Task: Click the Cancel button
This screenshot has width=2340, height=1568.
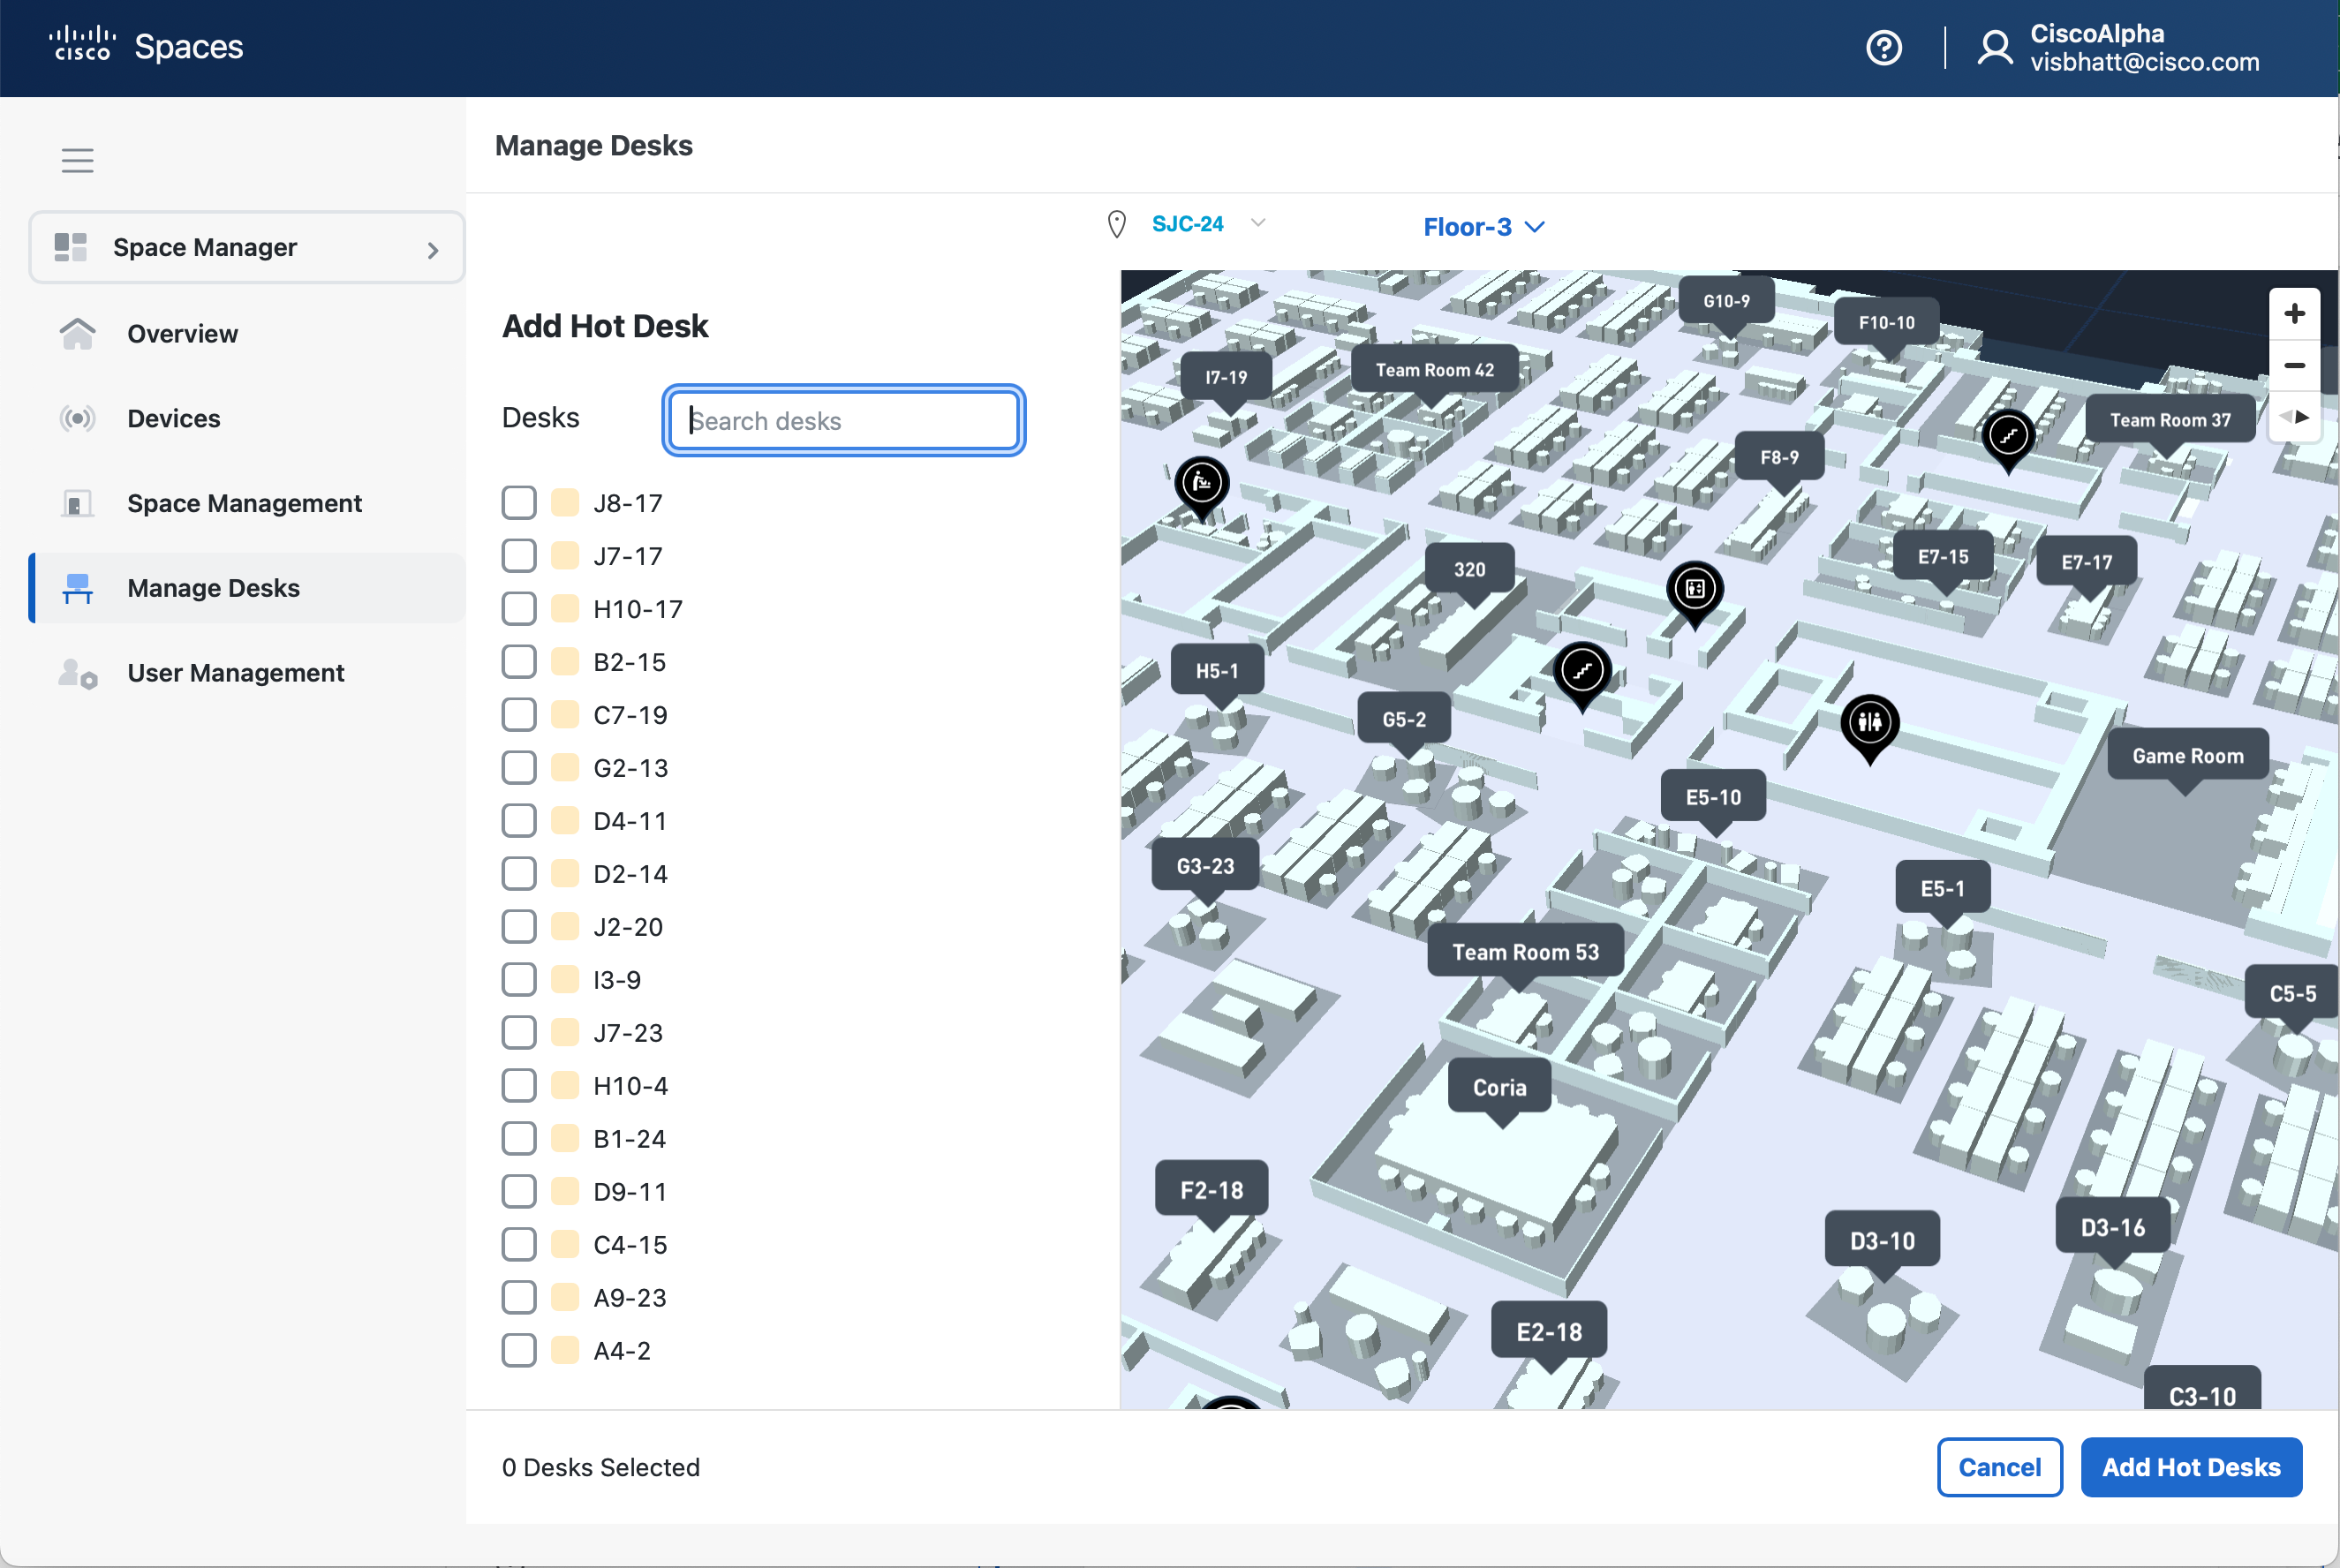Action: pos(2000,1467)
